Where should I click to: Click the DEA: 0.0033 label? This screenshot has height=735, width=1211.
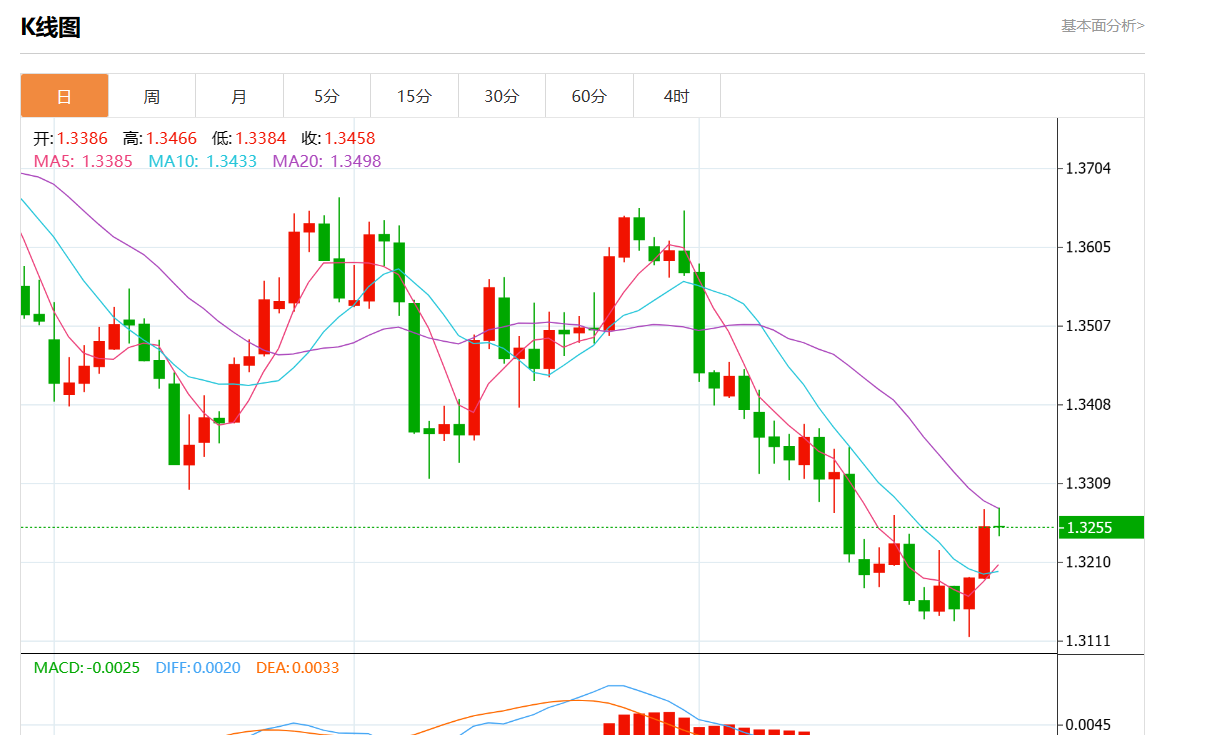298,667
